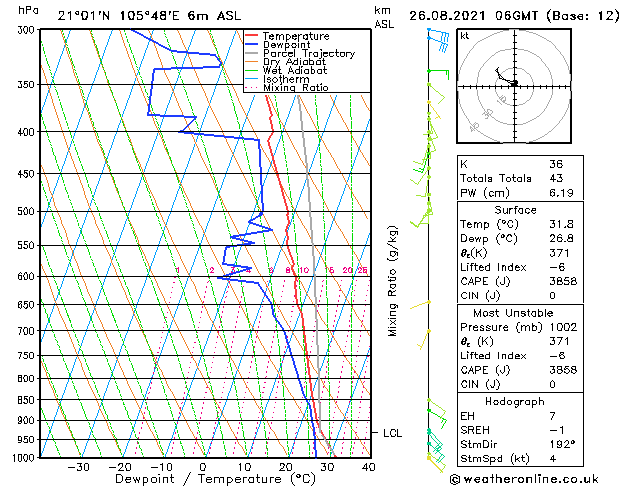Click the 40 temperature axis tick
This screenshot has width=629, height=486.
[368, 467]
